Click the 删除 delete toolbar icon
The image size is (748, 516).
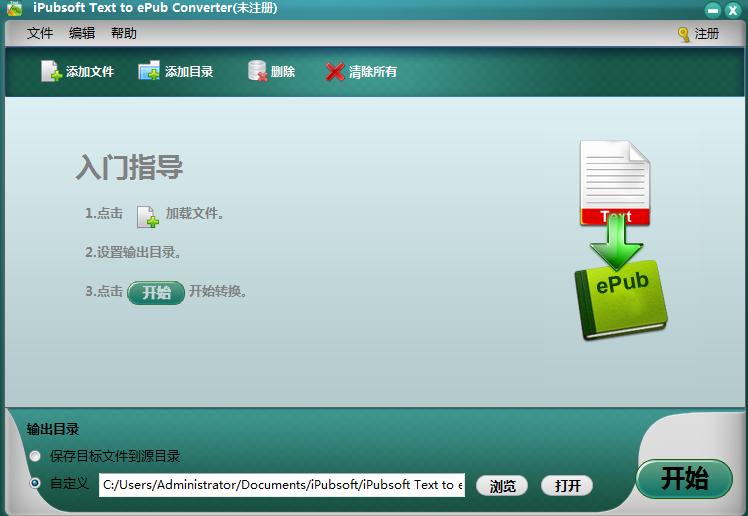click(x=258, y=71)
